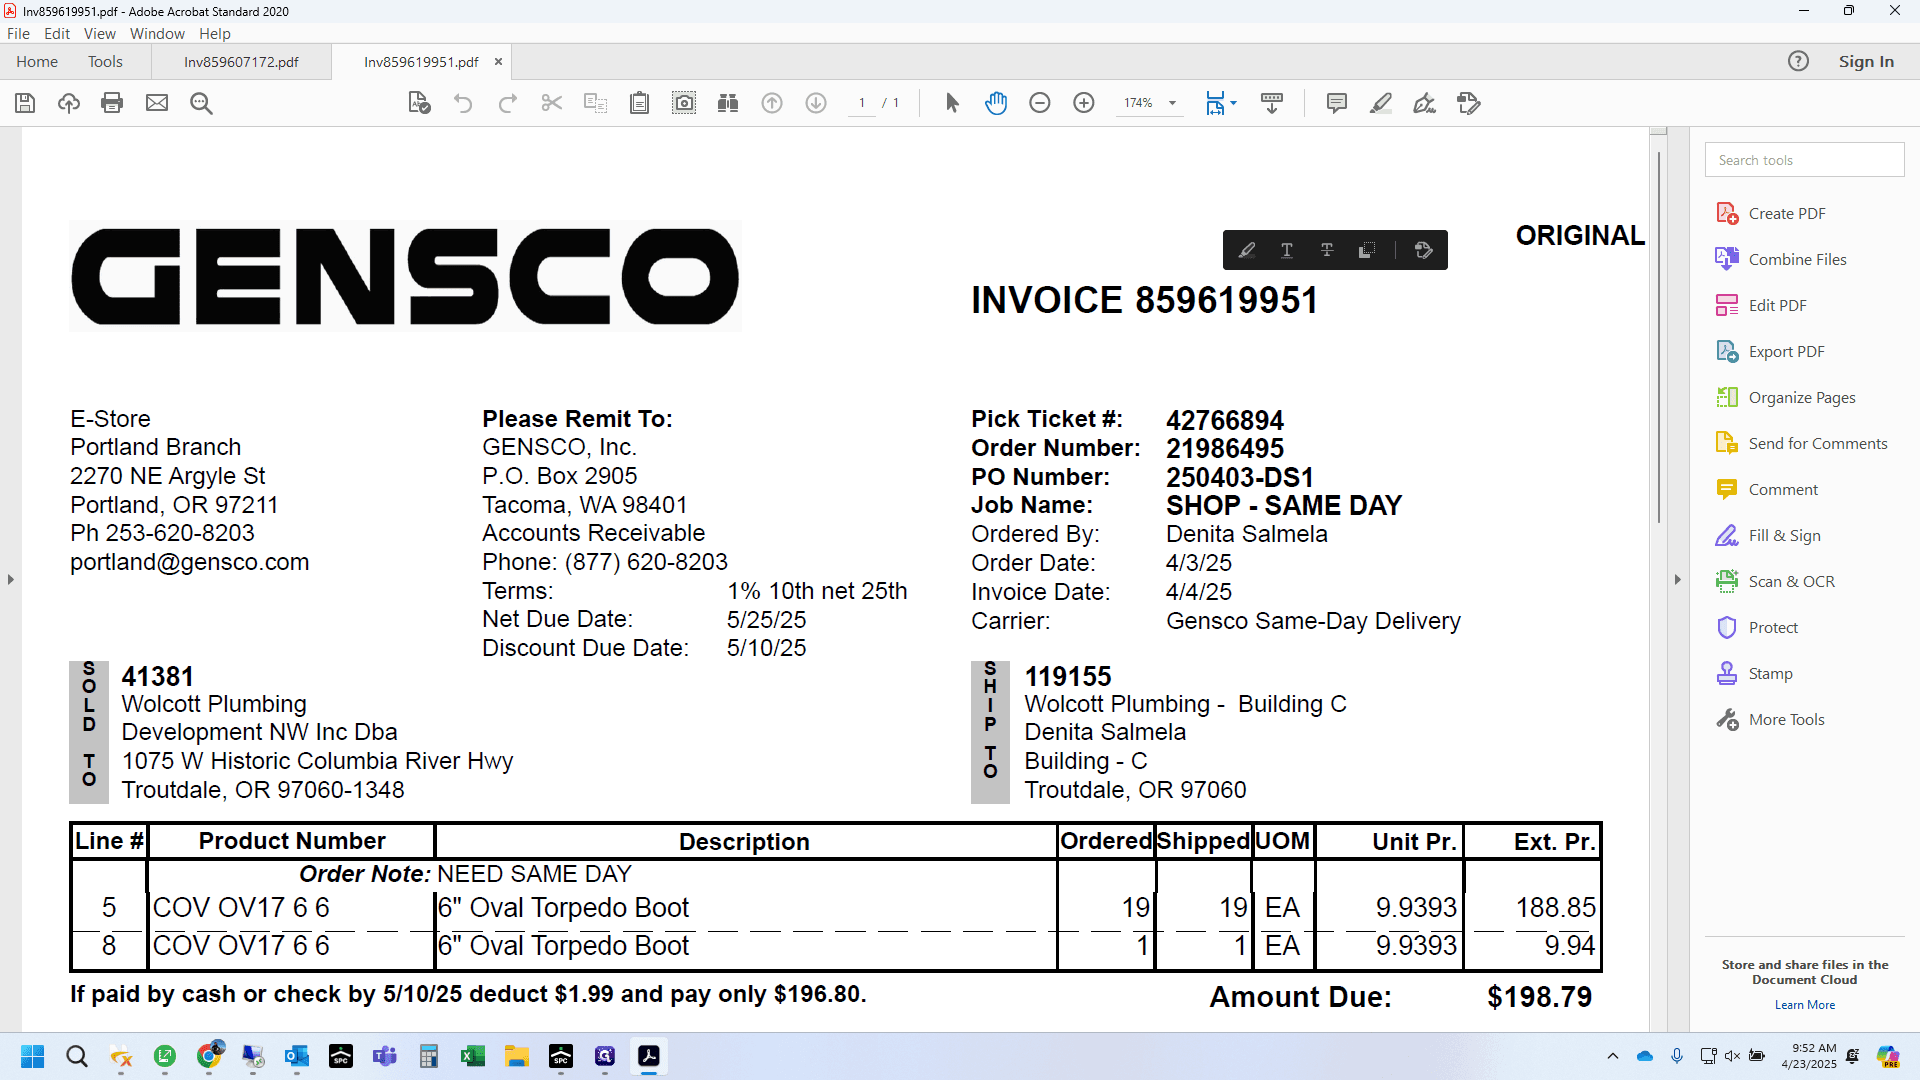Zoom in with the plus icon
1920x1080 pixels.
click(1084, 103)
